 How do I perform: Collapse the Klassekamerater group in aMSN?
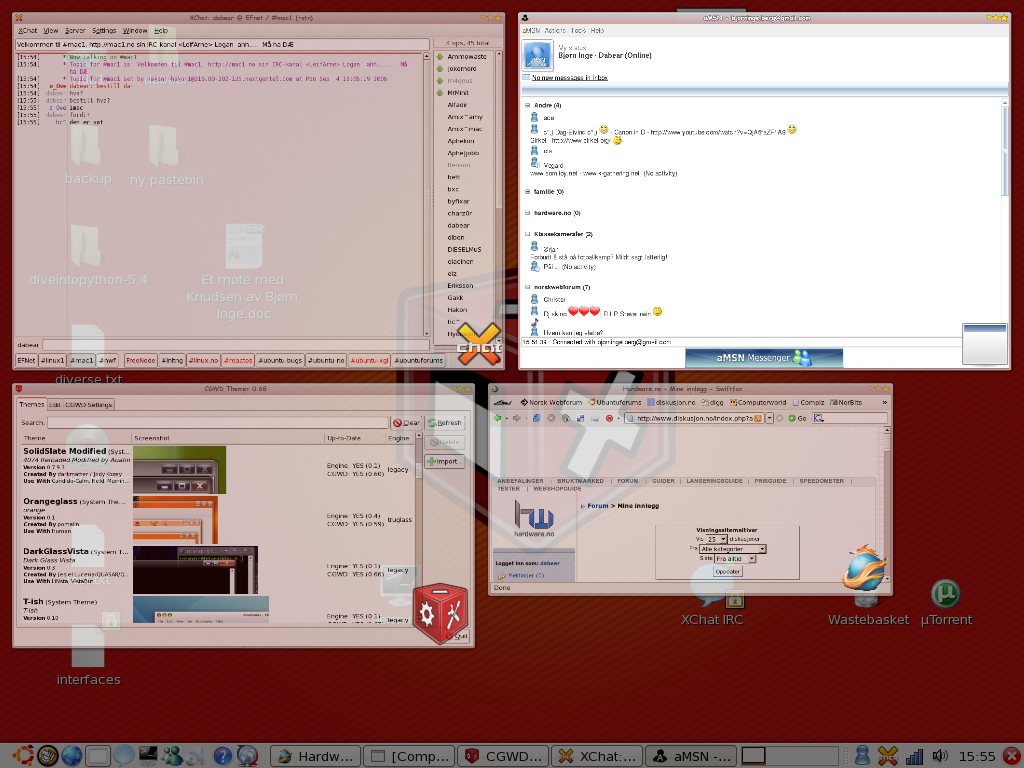[528, 234]
